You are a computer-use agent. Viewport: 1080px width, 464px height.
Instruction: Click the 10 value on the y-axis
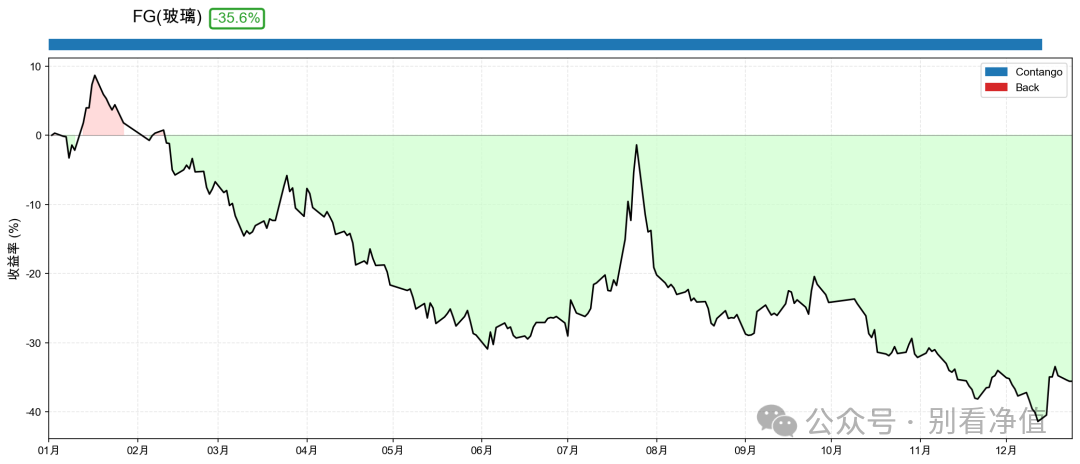point(35,67)
